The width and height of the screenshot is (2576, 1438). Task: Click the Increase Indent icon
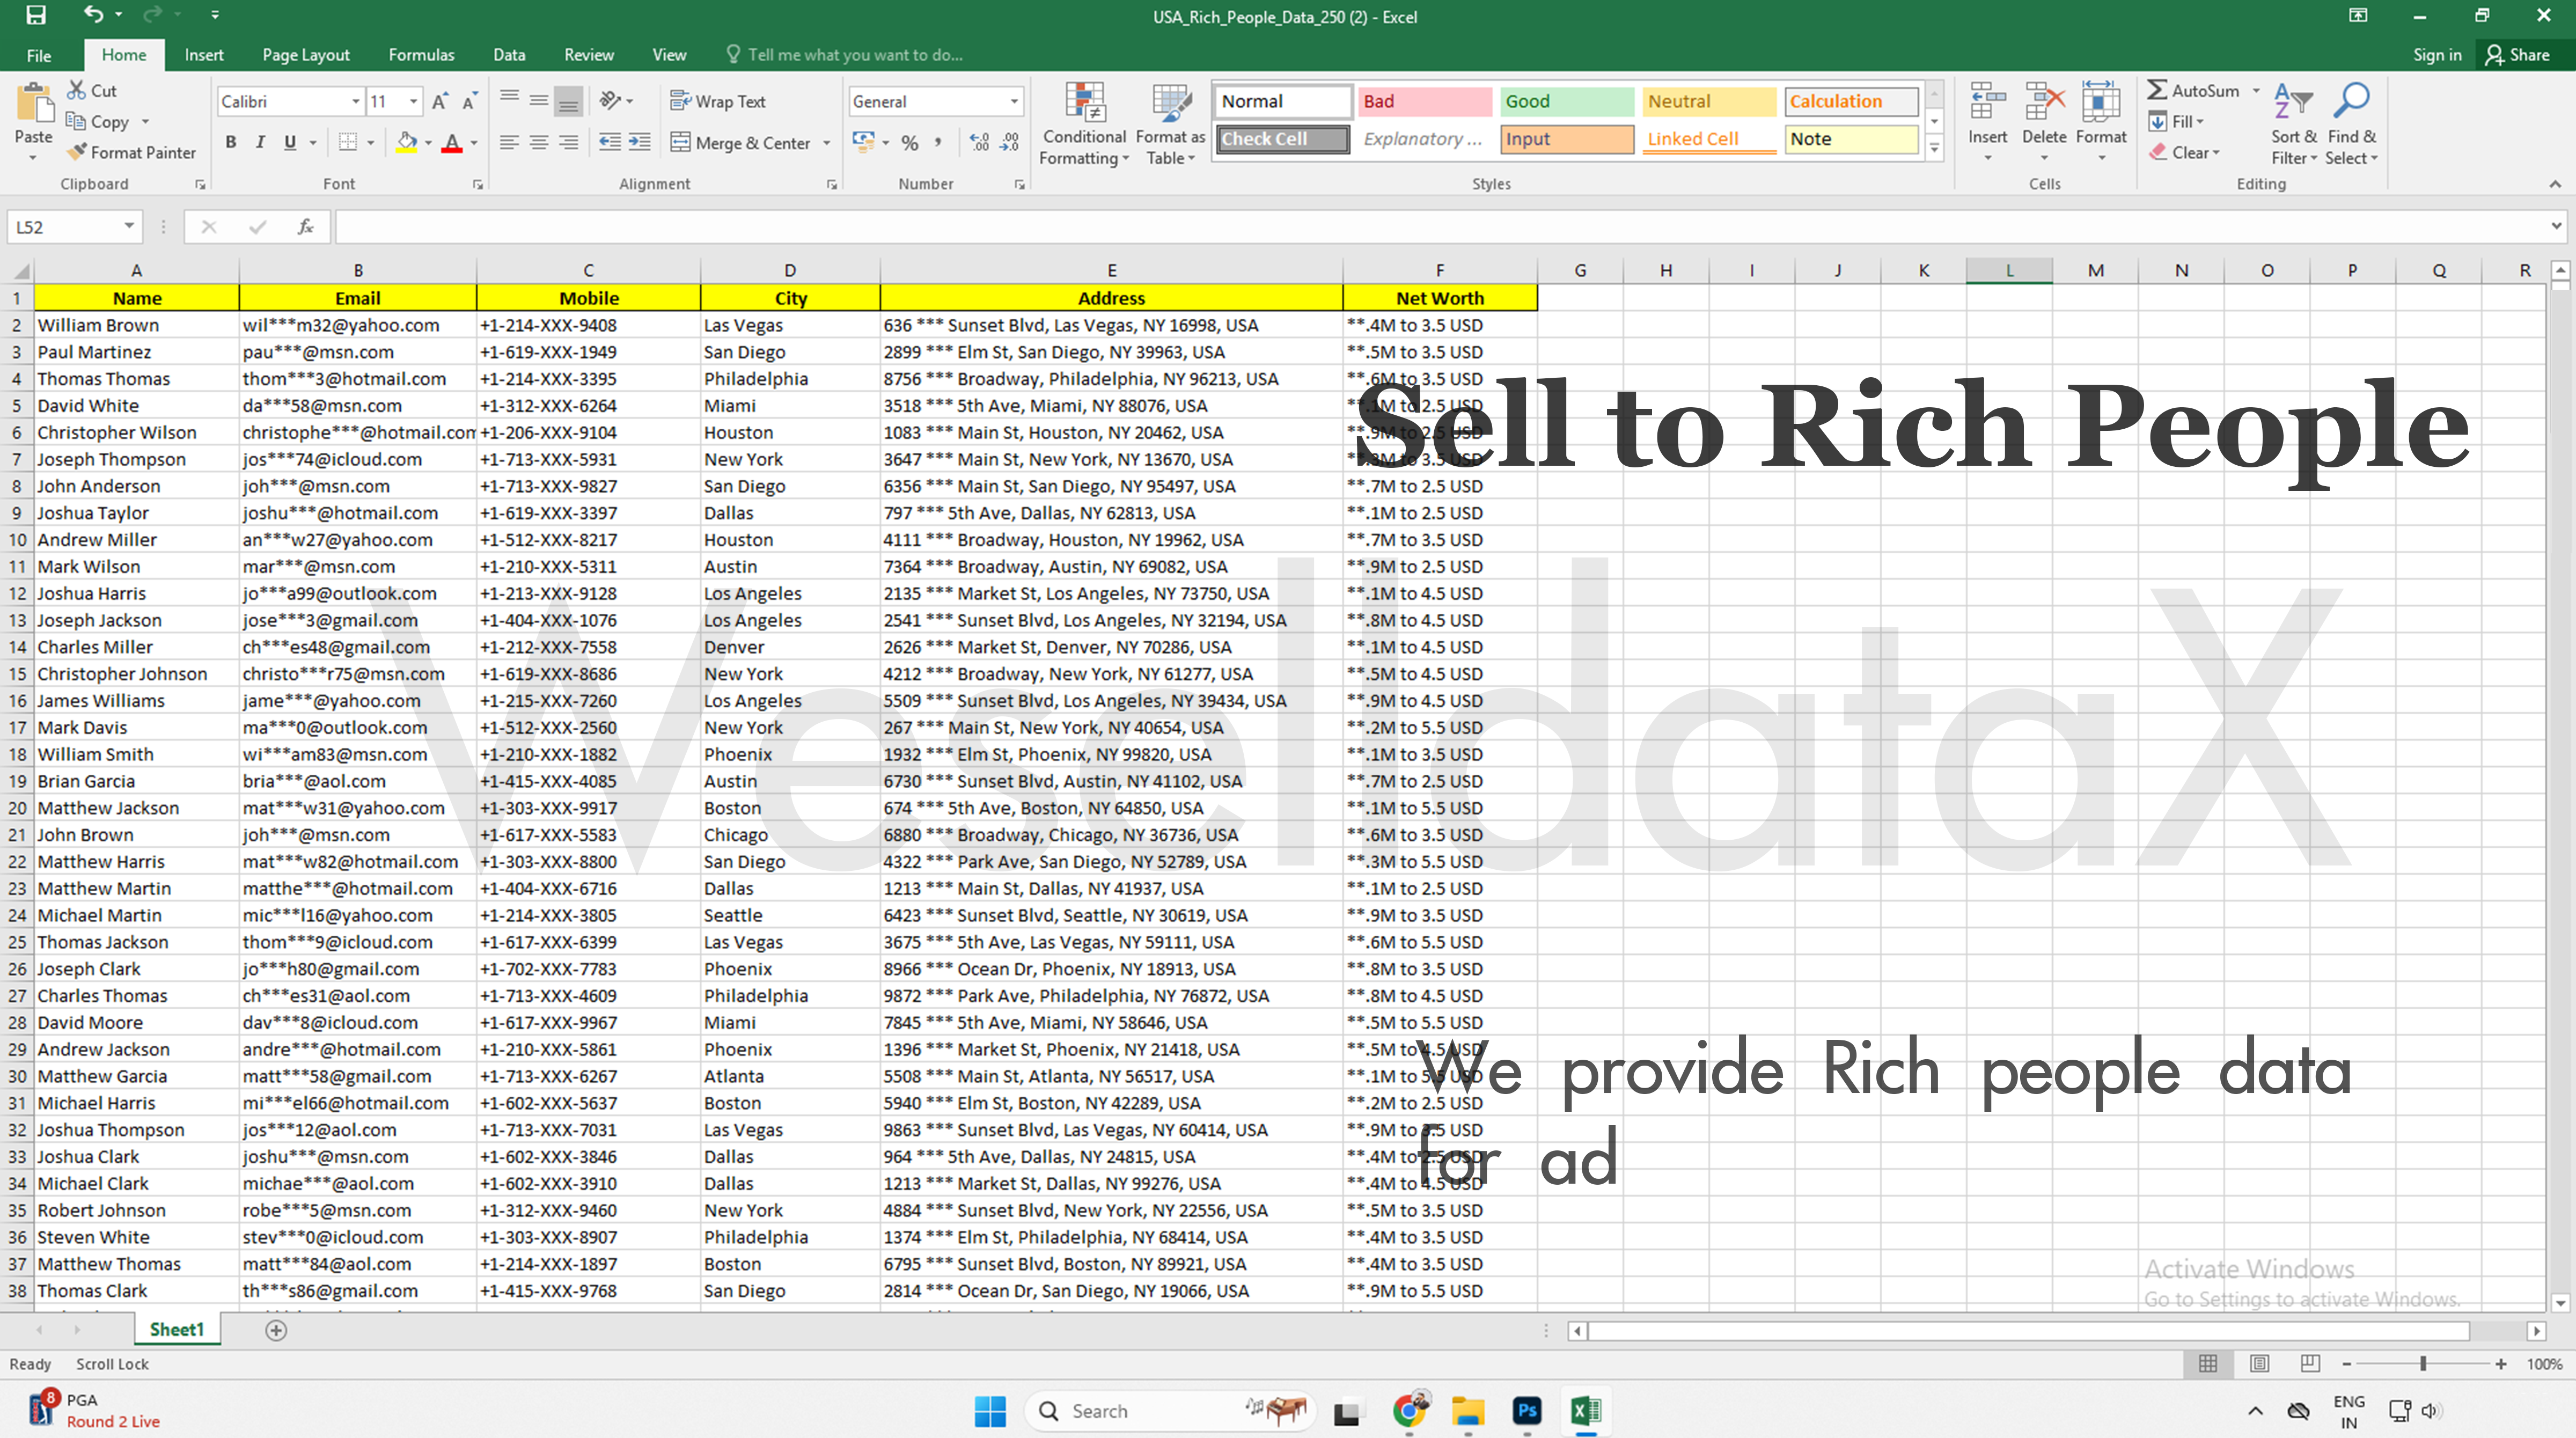click(x=639, y=142)
